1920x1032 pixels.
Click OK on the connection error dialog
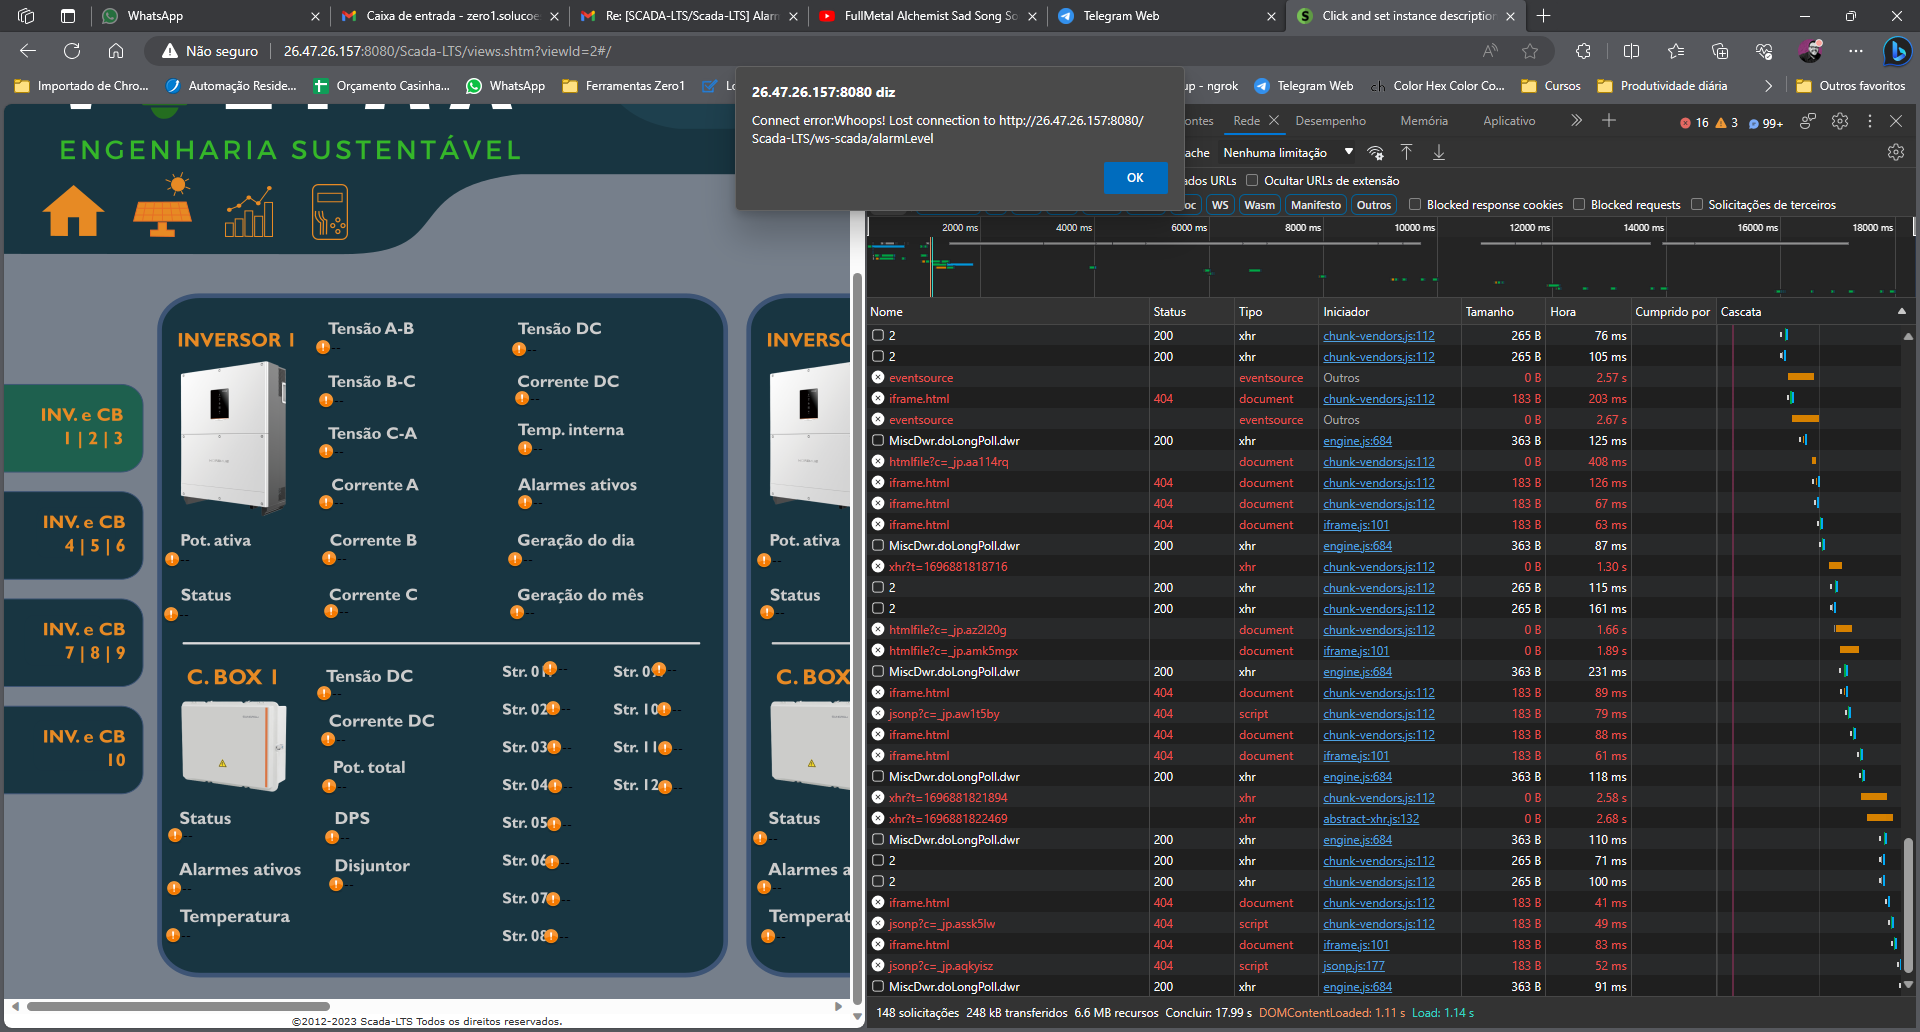pyautogui.click(x=1135, y=177)
